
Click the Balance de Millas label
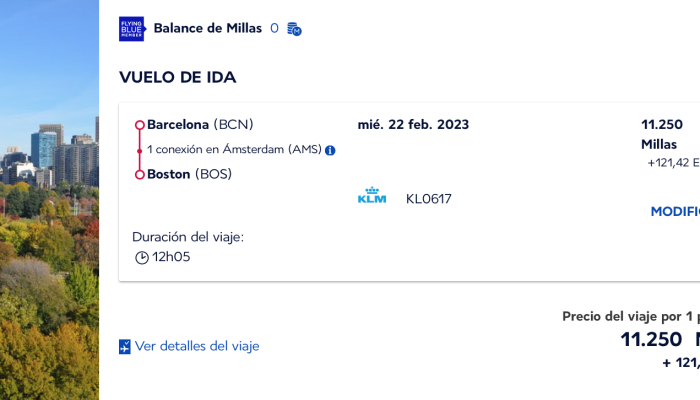pyautogui.click(x=208, y=28)
